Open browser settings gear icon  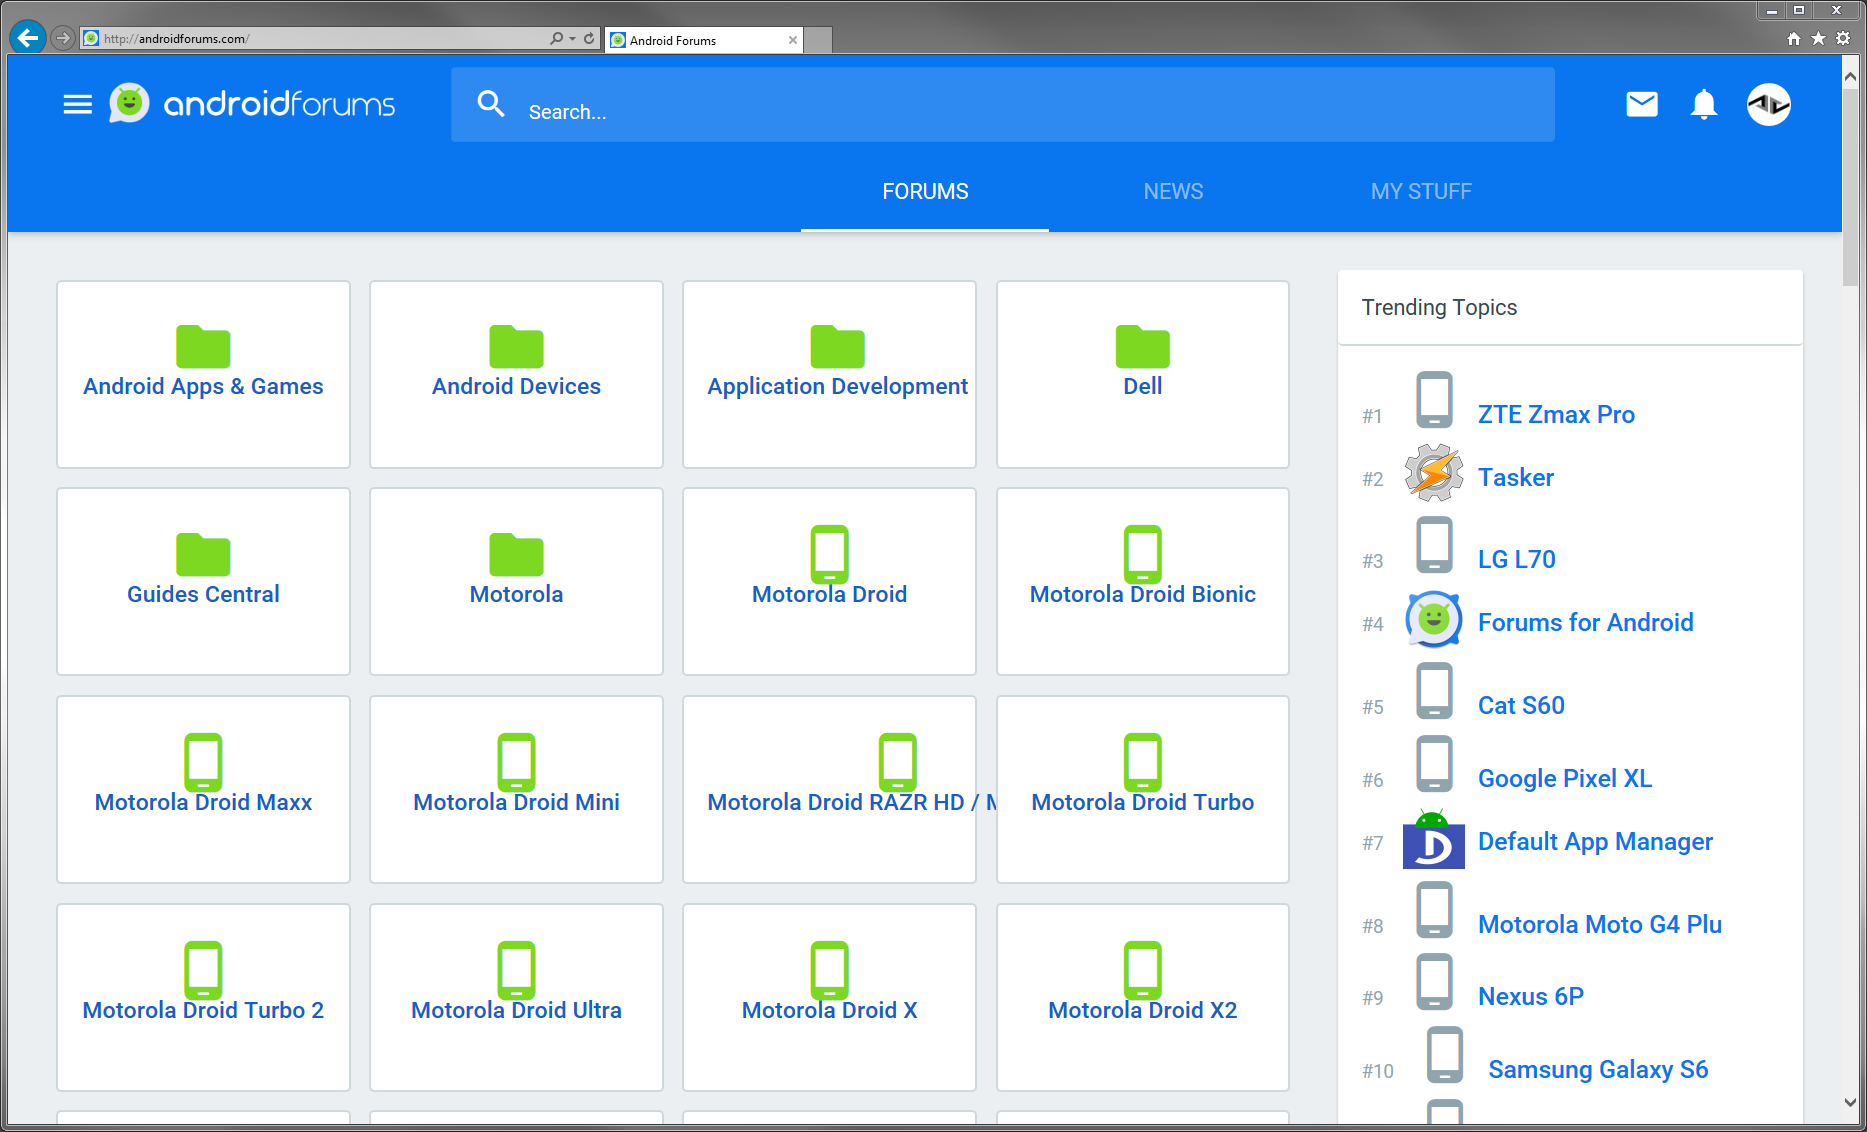point(1843,38)
